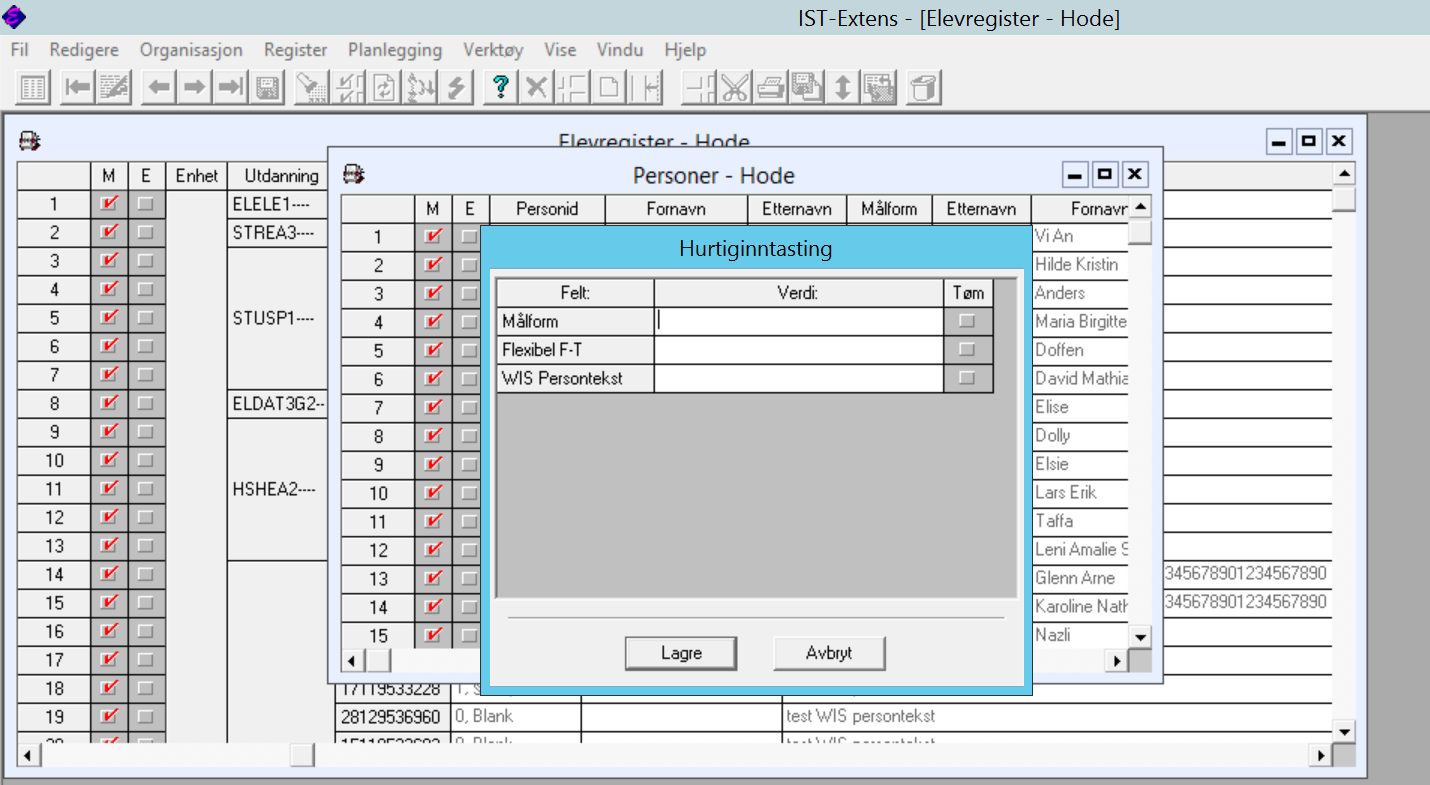
Task: Click the Enhet column header in Elevregister
Action: [x=196, y=176]
